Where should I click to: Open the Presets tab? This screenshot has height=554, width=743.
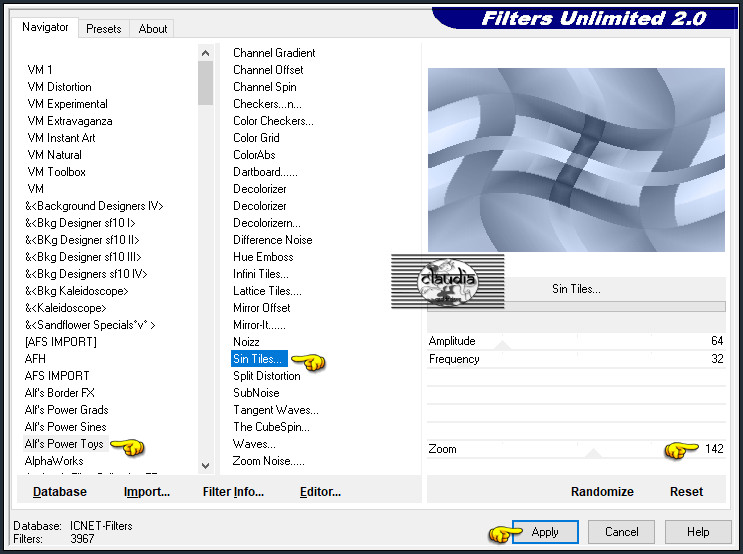[x=104, y=29]
